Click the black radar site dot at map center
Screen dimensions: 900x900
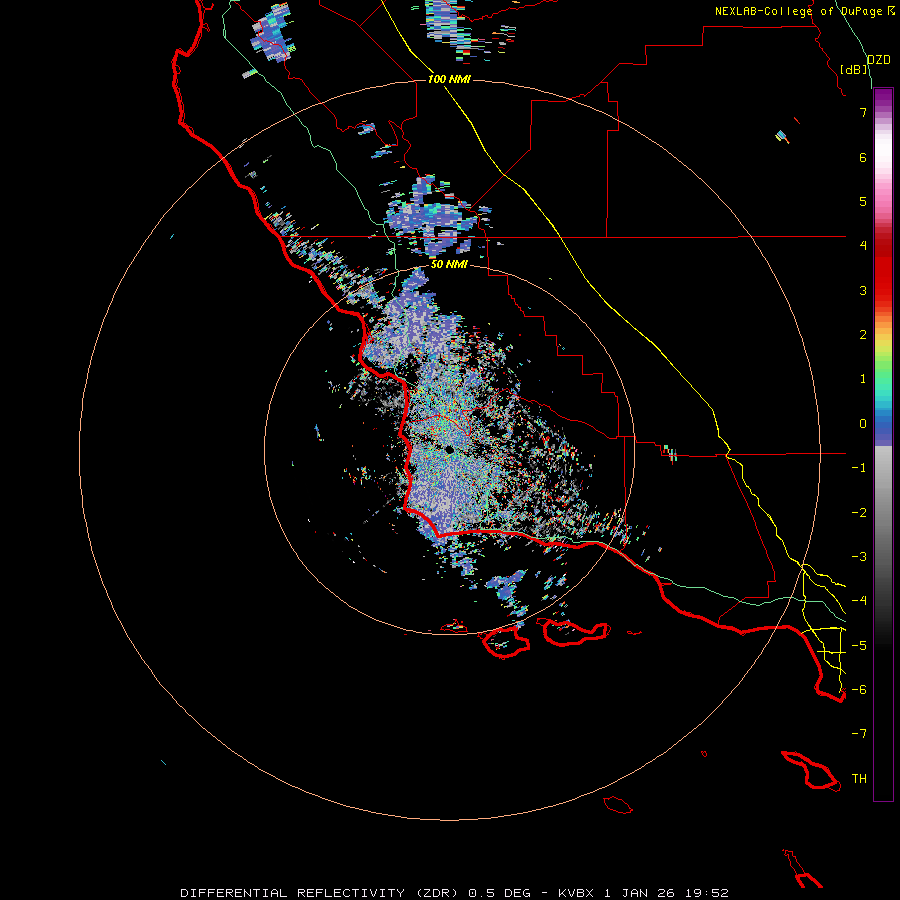tap(450, 450)
